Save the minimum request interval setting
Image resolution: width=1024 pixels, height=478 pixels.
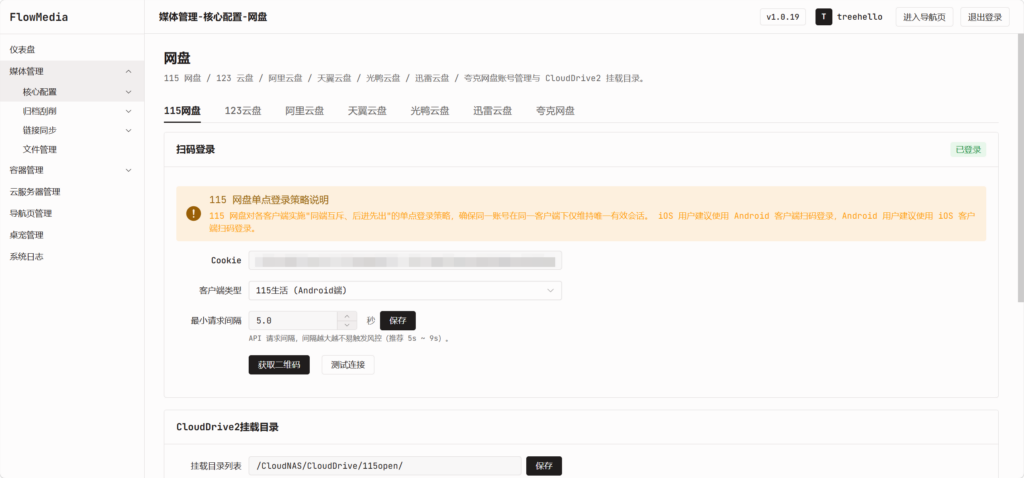click(x=398, y=321)
